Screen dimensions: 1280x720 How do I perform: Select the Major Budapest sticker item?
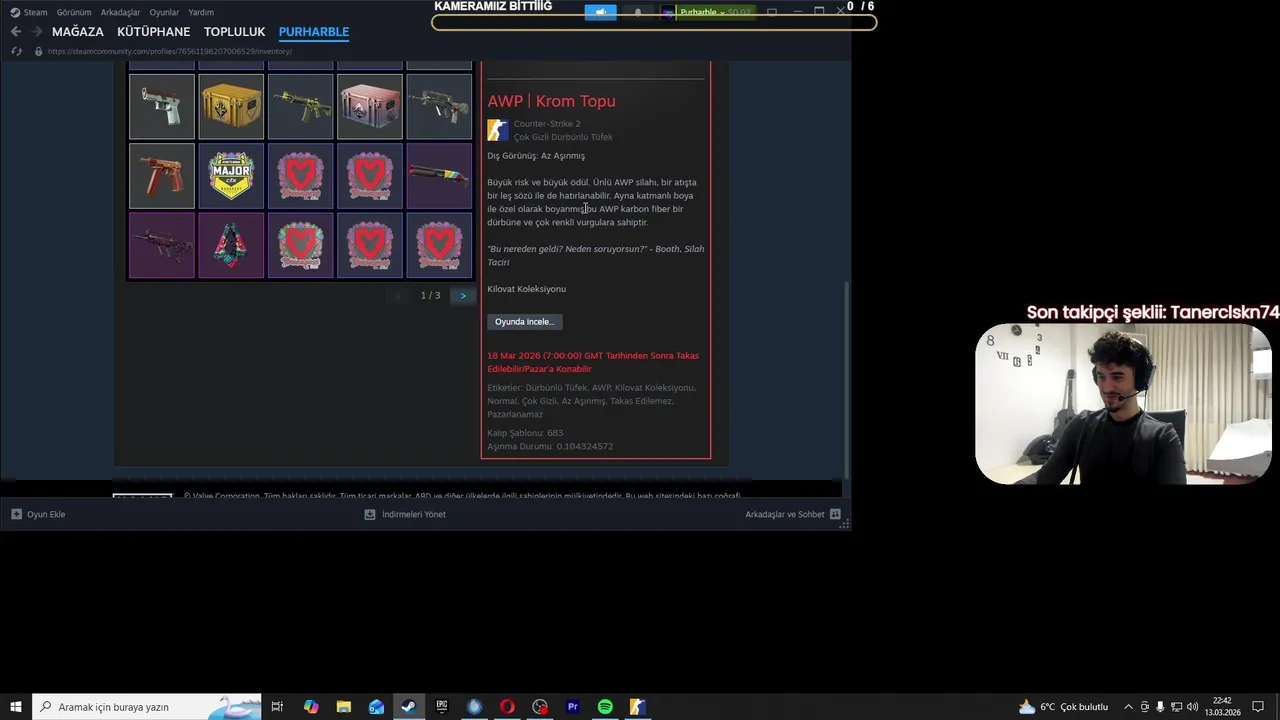(x=231, y=176)
